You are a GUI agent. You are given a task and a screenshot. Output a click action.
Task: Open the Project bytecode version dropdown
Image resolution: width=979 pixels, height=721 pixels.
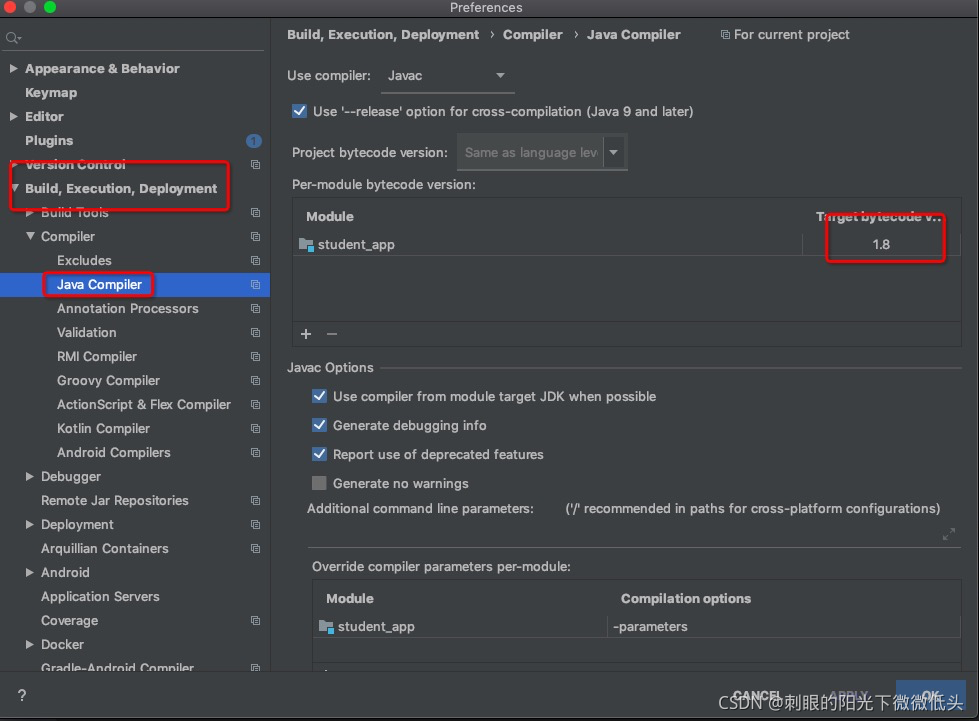pyautogui.click(x=614, y=151)
